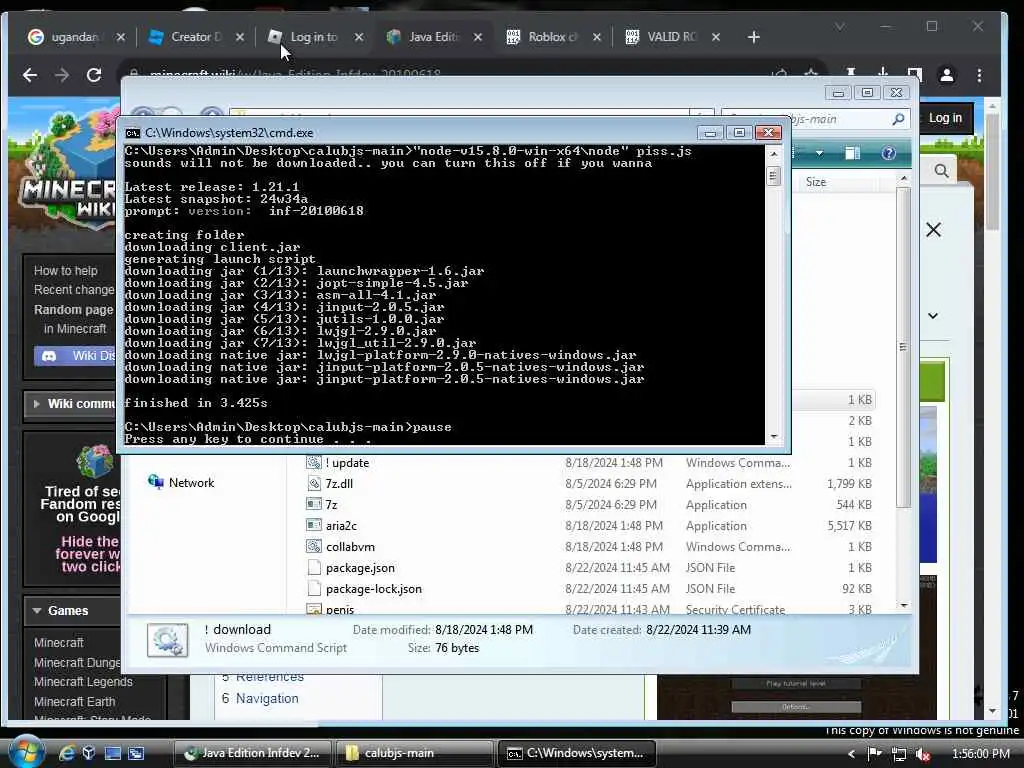Open a new browser tab
This screenshot has width=1024, height=768.
754,37
